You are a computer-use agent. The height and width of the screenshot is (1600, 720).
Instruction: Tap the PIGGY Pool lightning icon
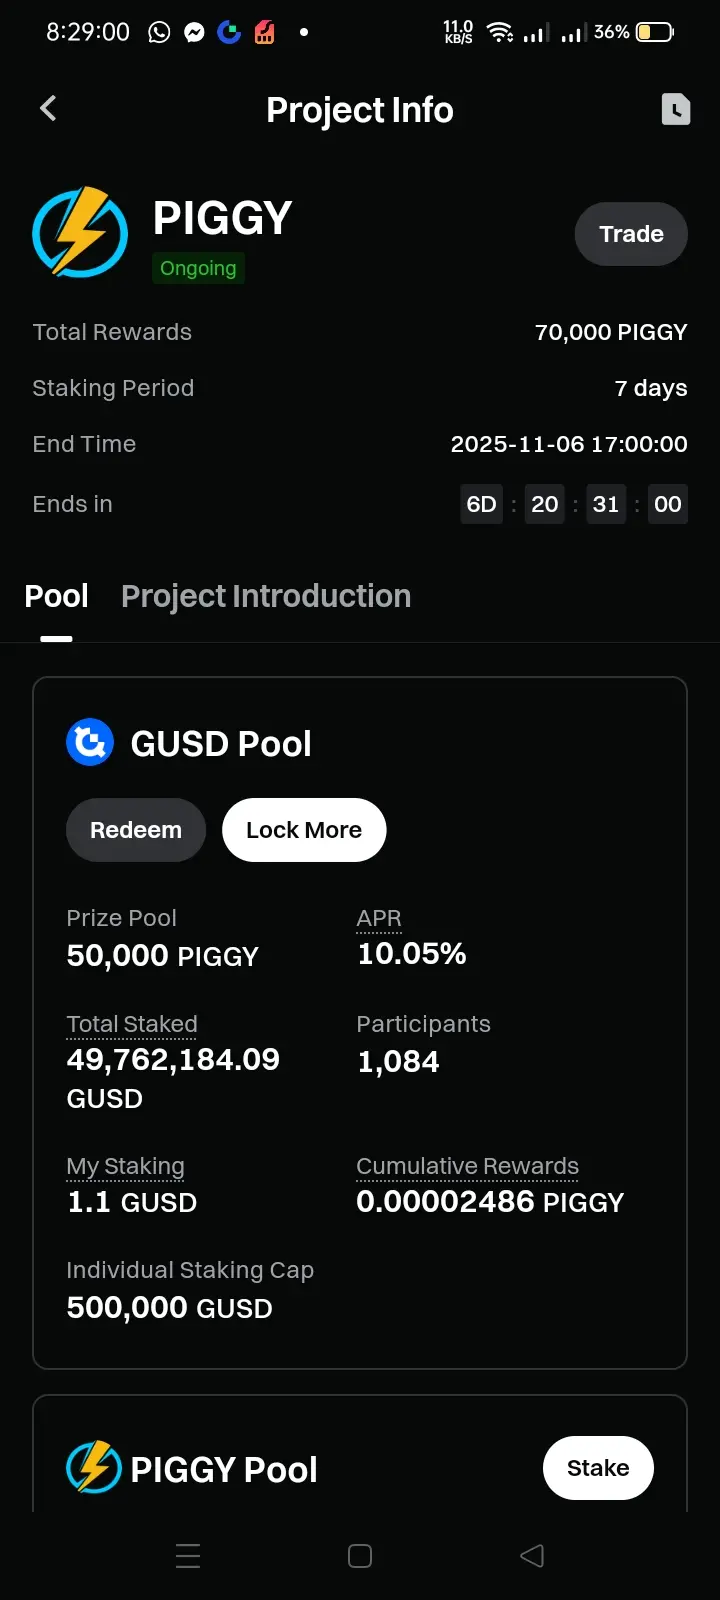click(93, 1468)
